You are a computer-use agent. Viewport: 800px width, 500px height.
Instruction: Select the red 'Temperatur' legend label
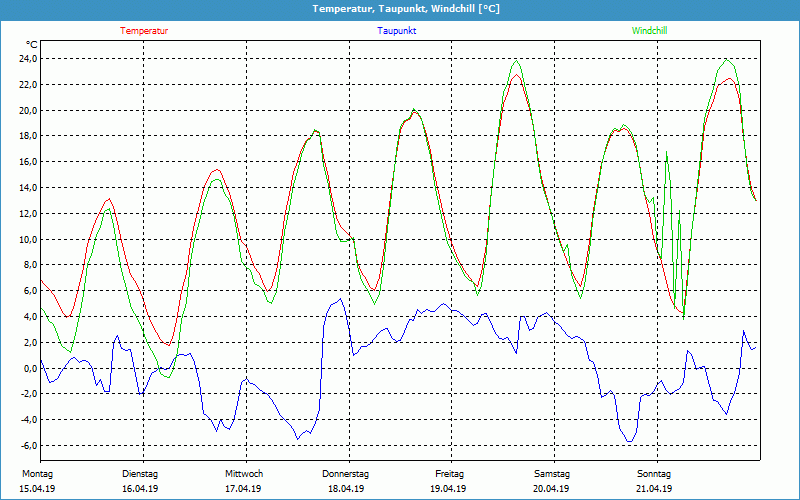[x=144, y=31]
